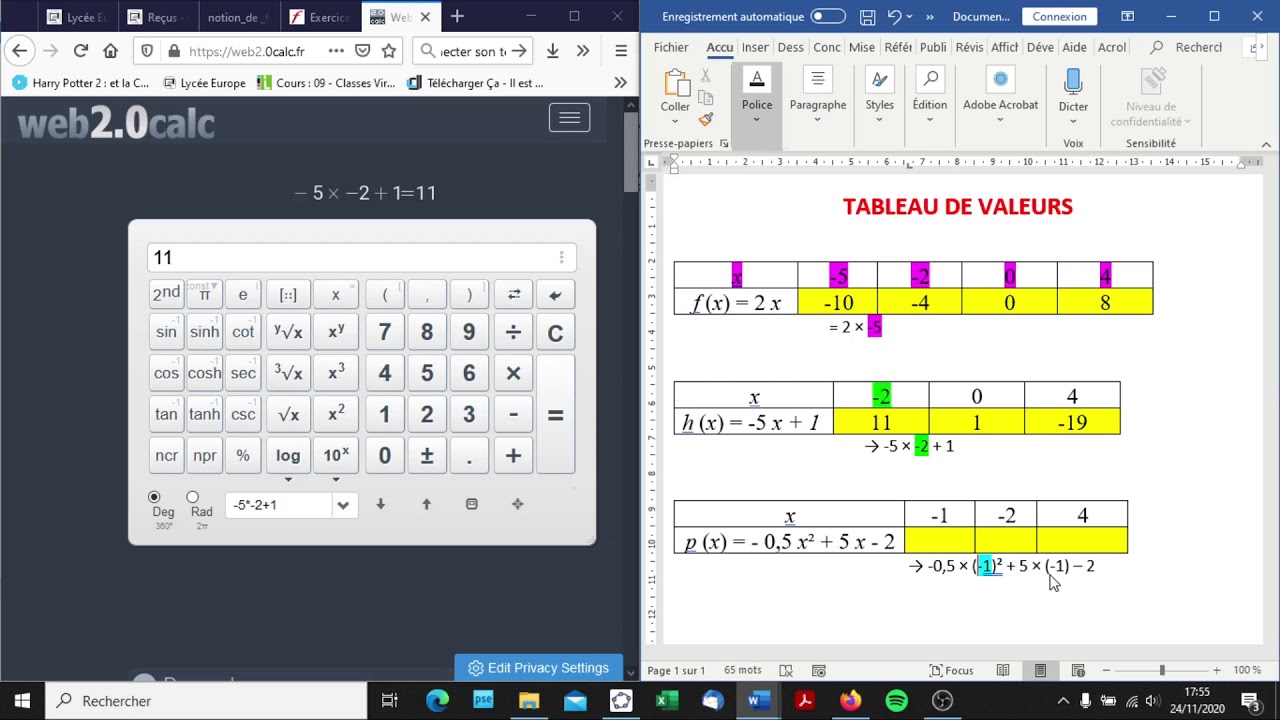Click the Windows Rechercher search box
Screen dimensions: 1280x720
[206, 701]
